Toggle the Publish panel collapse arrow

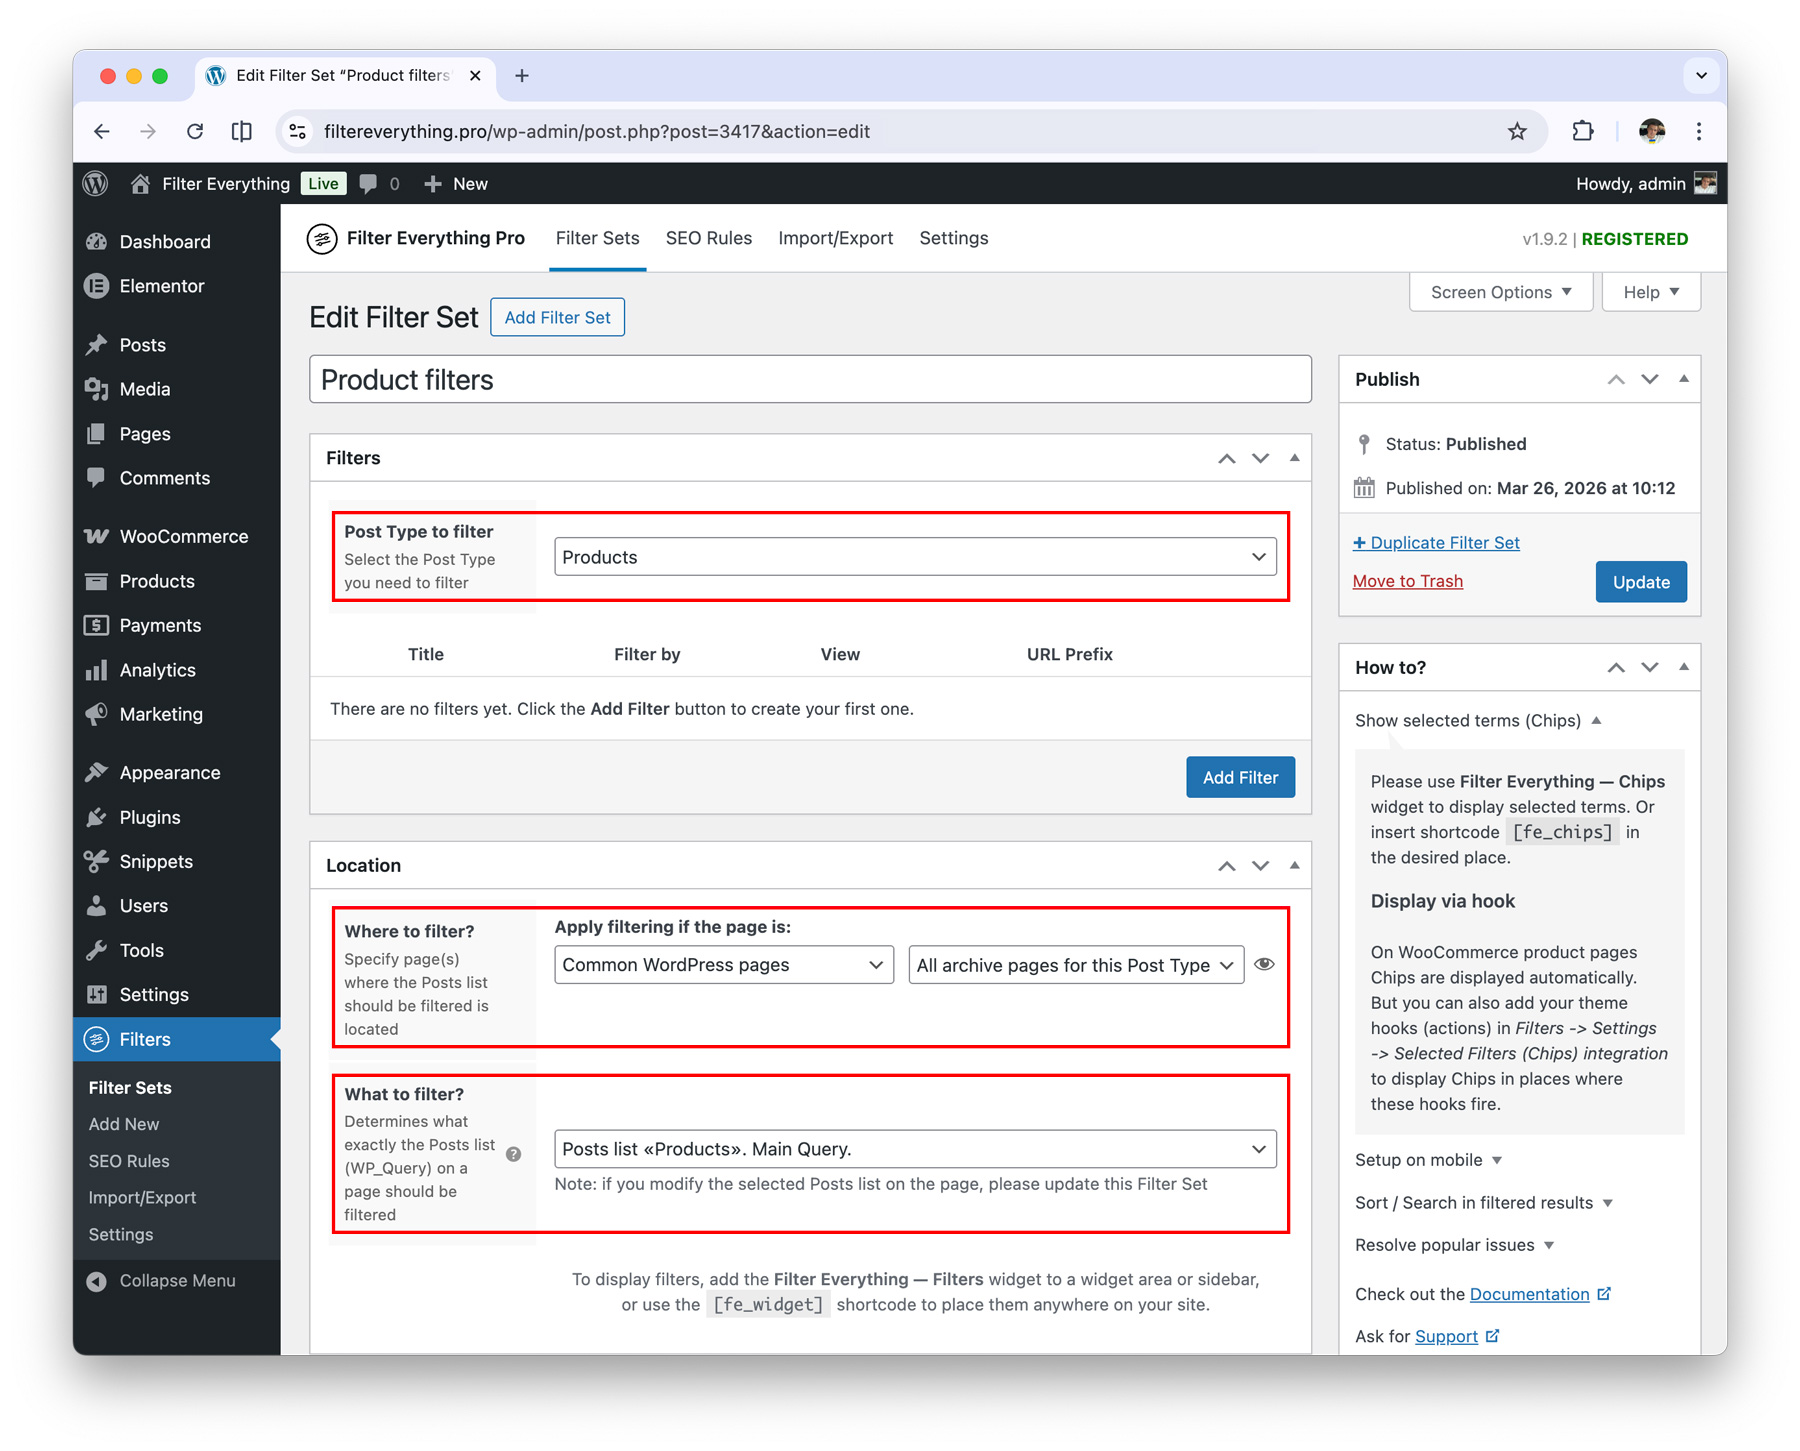1684,379
